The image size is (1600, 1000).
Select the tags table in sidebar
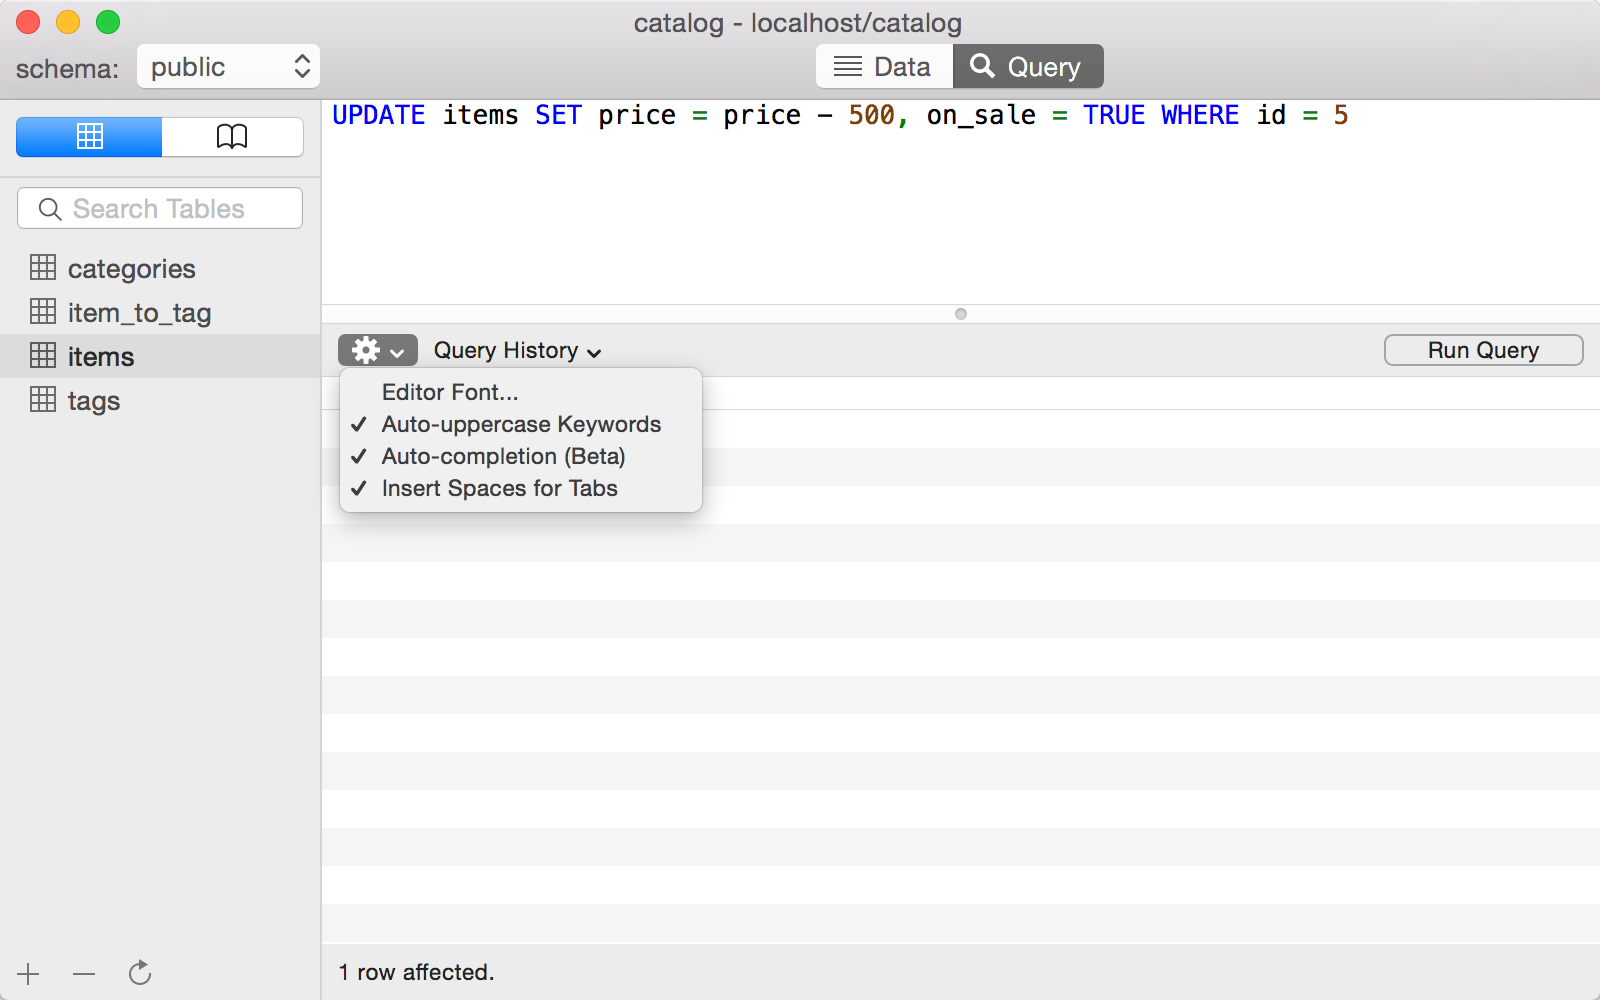click(93, 400)
